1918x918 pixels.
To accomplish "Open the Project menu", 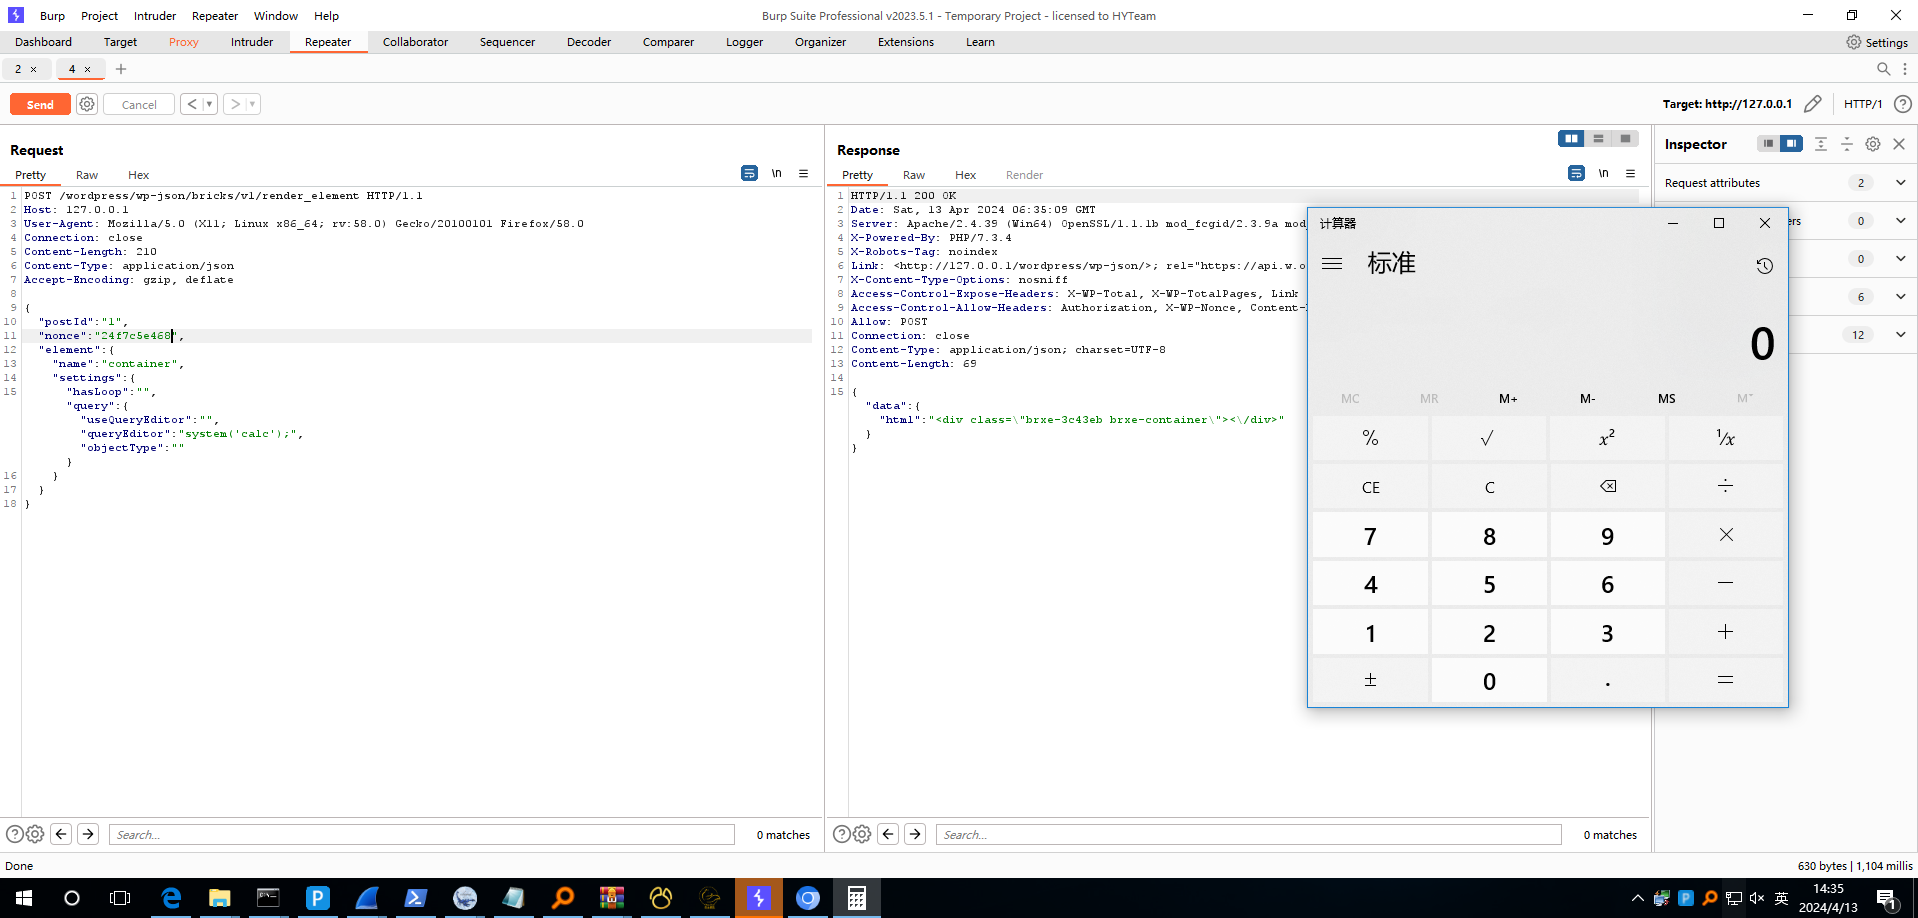I will (99, 16).
